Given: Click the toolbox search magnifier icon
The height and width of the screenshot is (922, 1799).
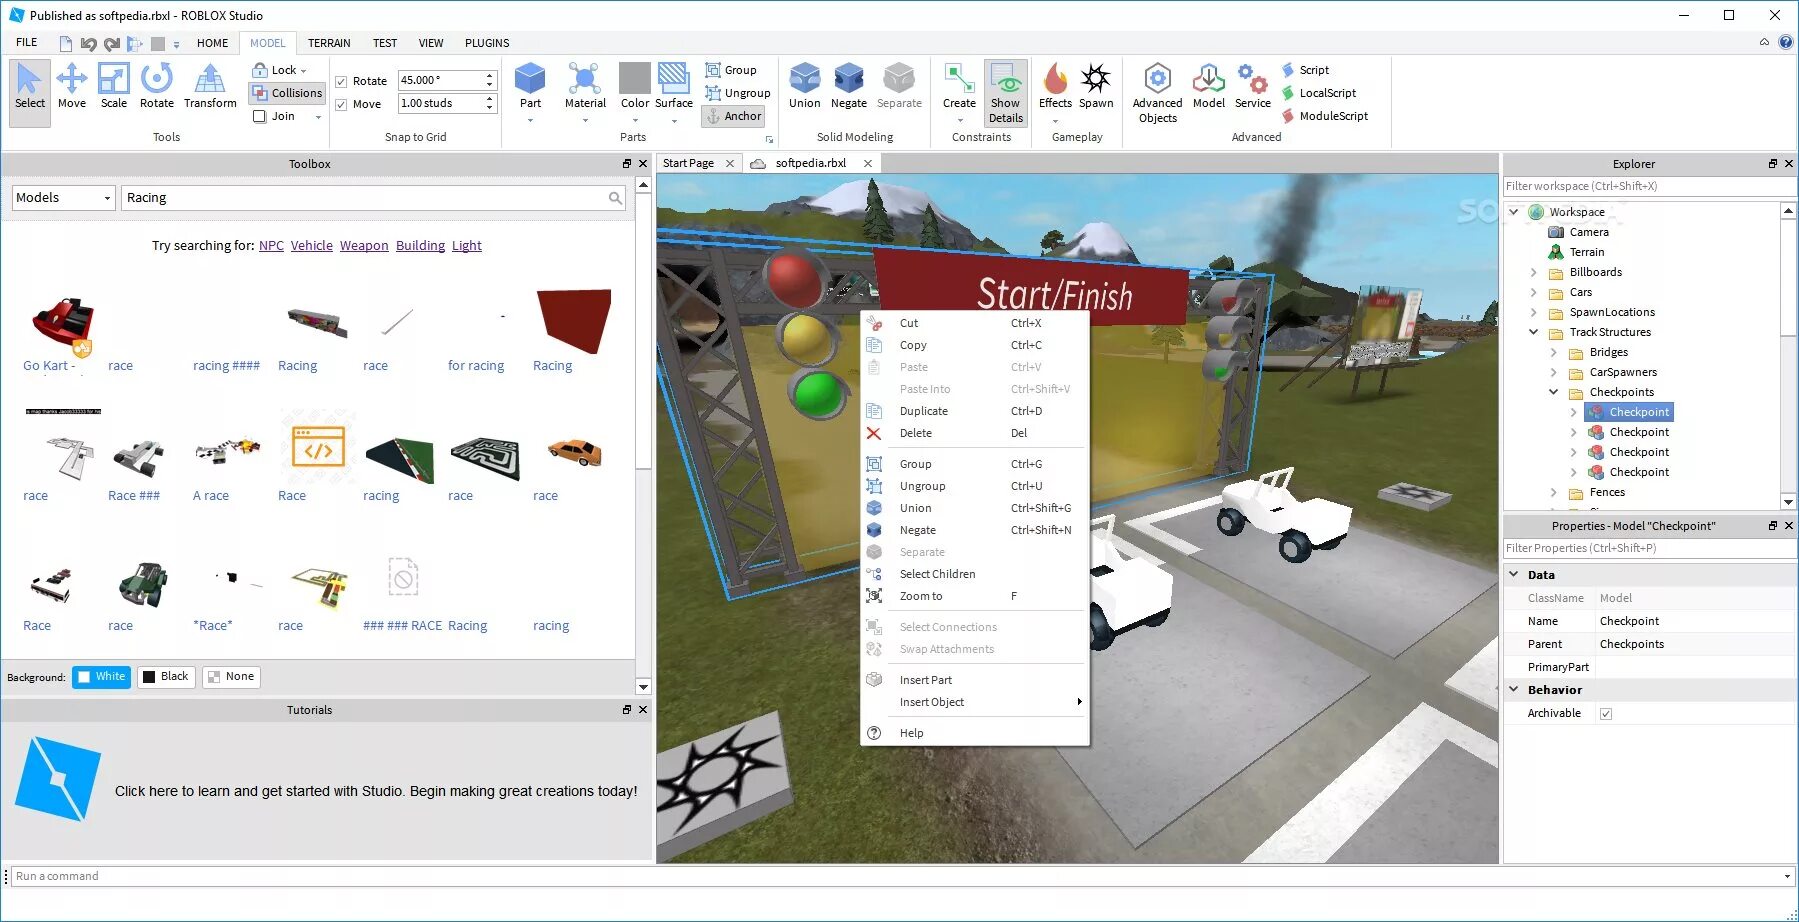Looking at the screenshot, I should pyautogui.click(x=615, y=198).
